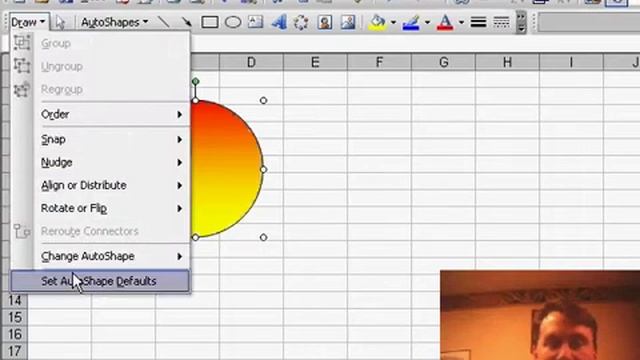Screen dimensions: 640x360
Task: Select column H header
Action: 507,62
